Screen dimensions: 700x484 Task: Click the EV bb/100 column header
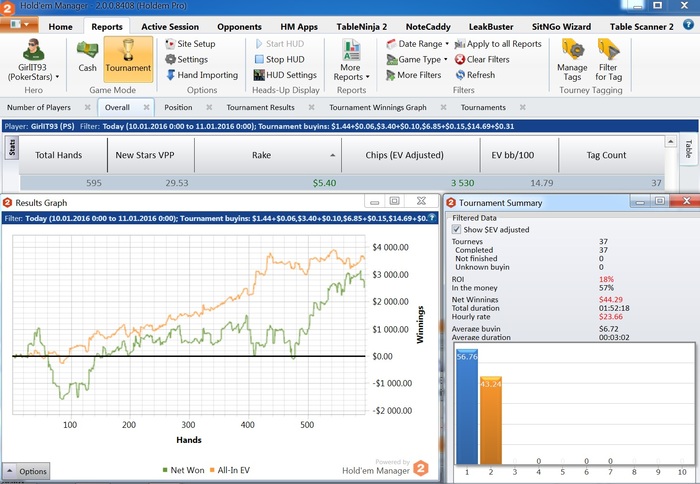[x=519, y=155]
